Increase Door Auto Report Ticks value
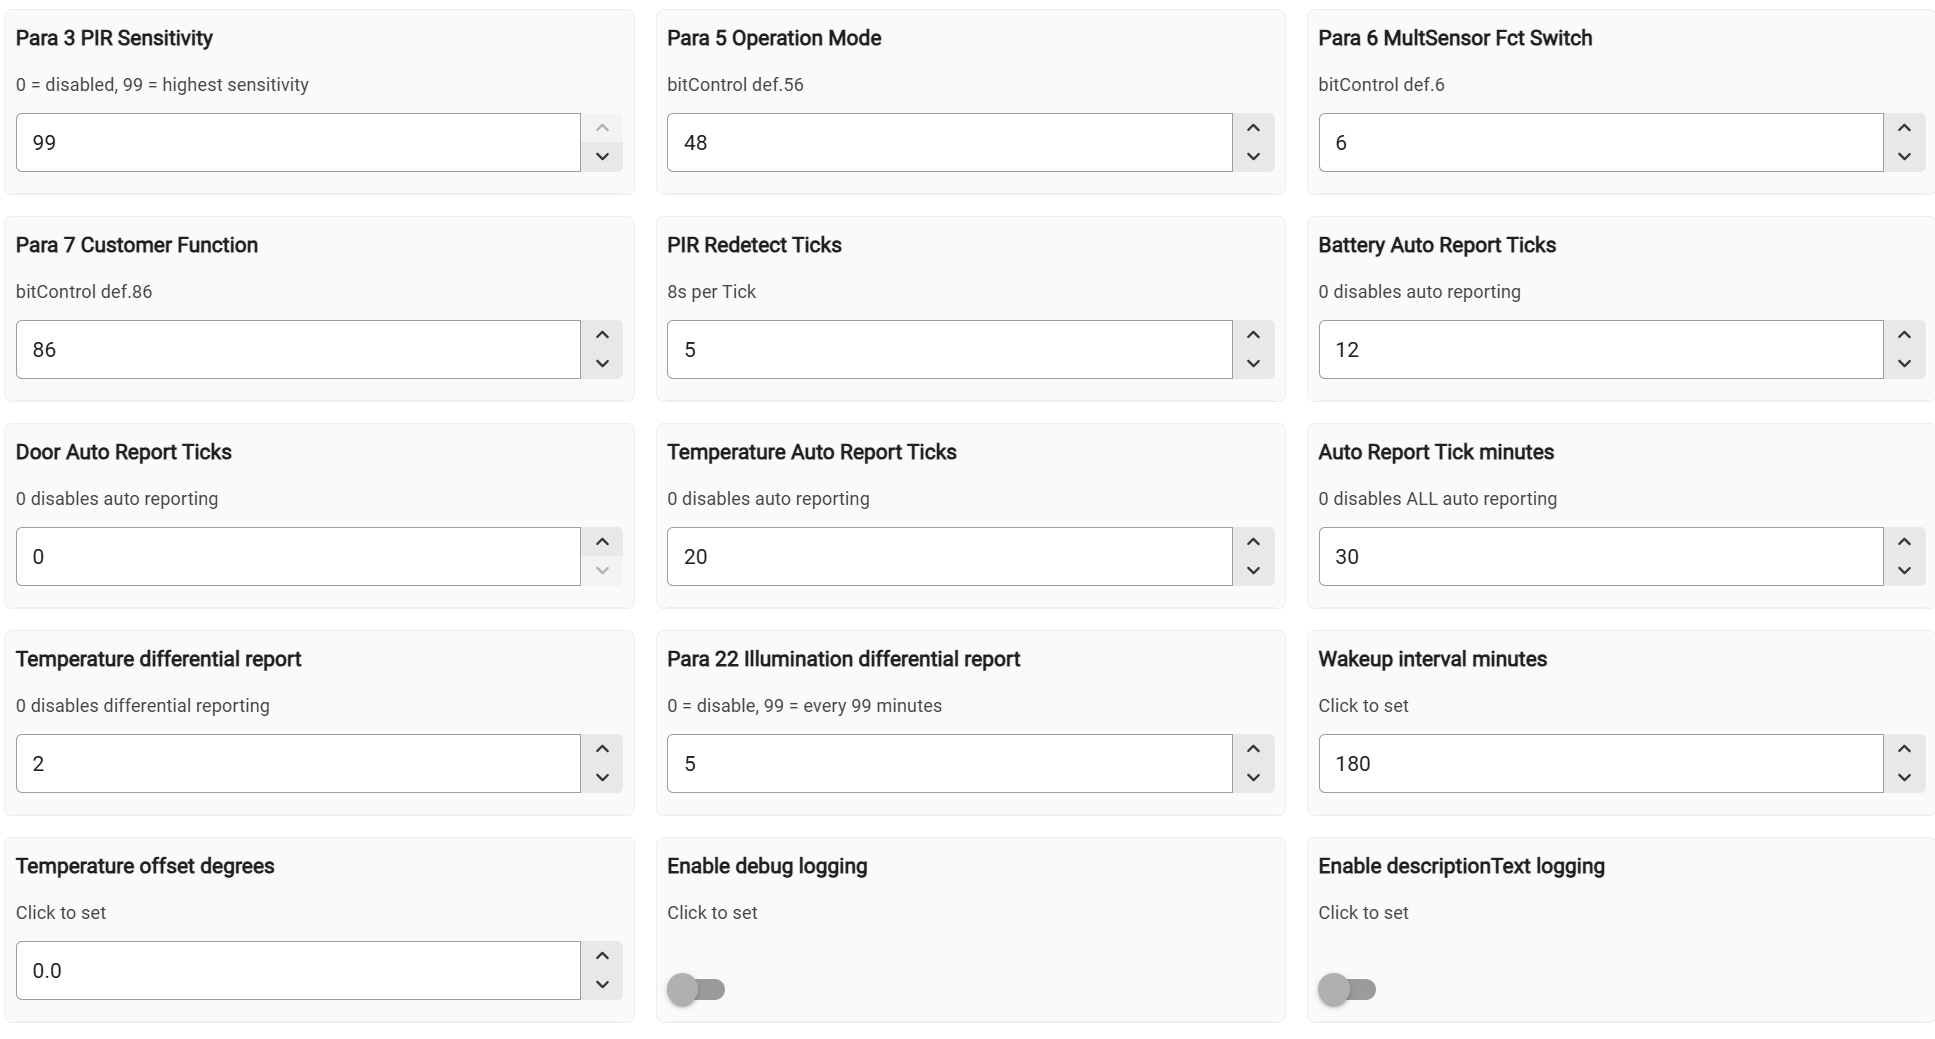The image size is (1935, 1039). pos(602,542)
